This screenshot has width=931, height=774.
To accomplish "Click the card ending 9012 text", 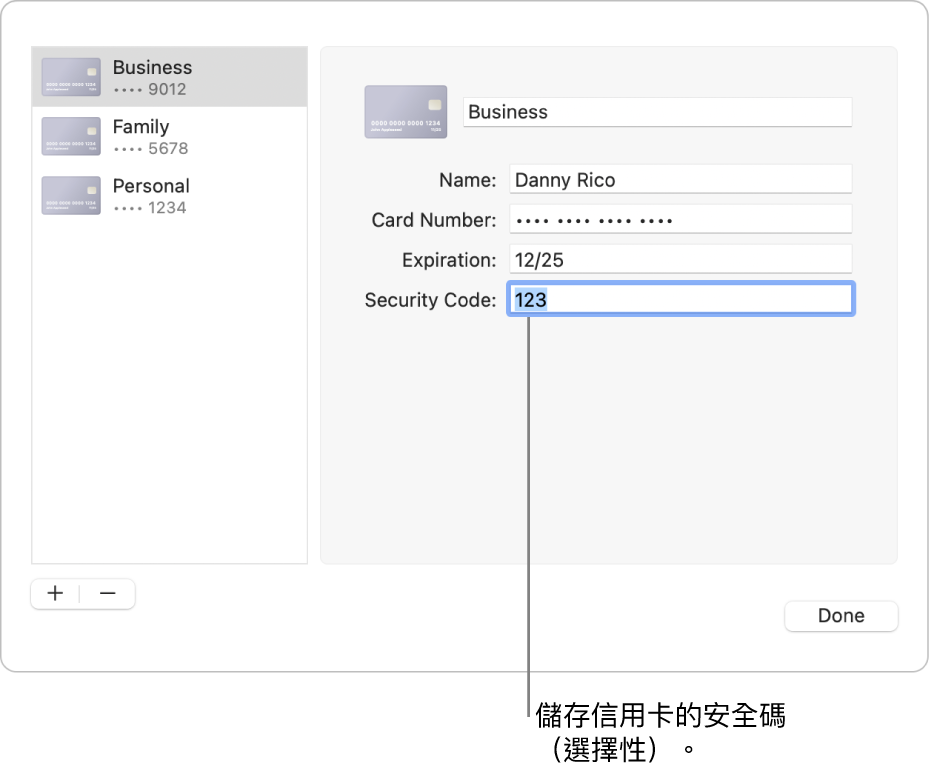I will 150,89.
